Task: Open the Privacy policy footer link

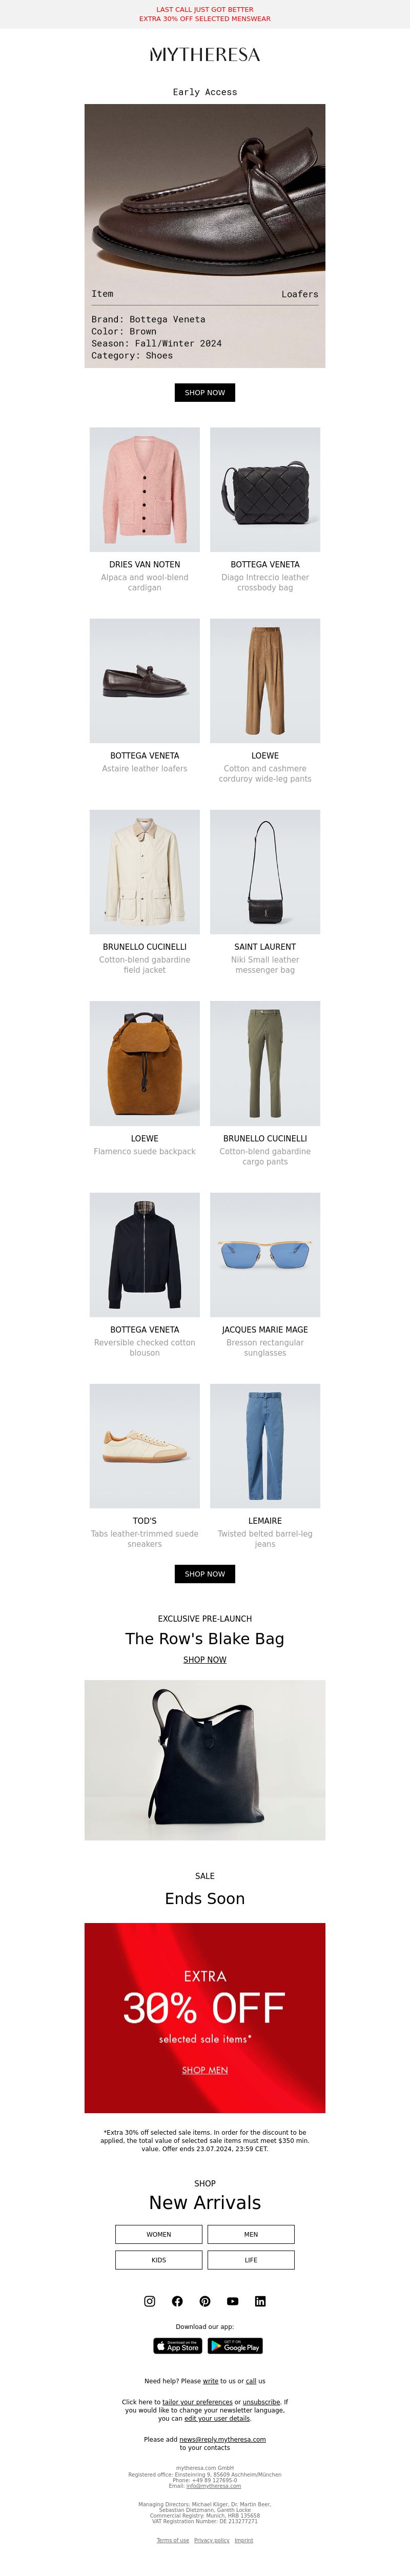Action: pos(212,2540)
